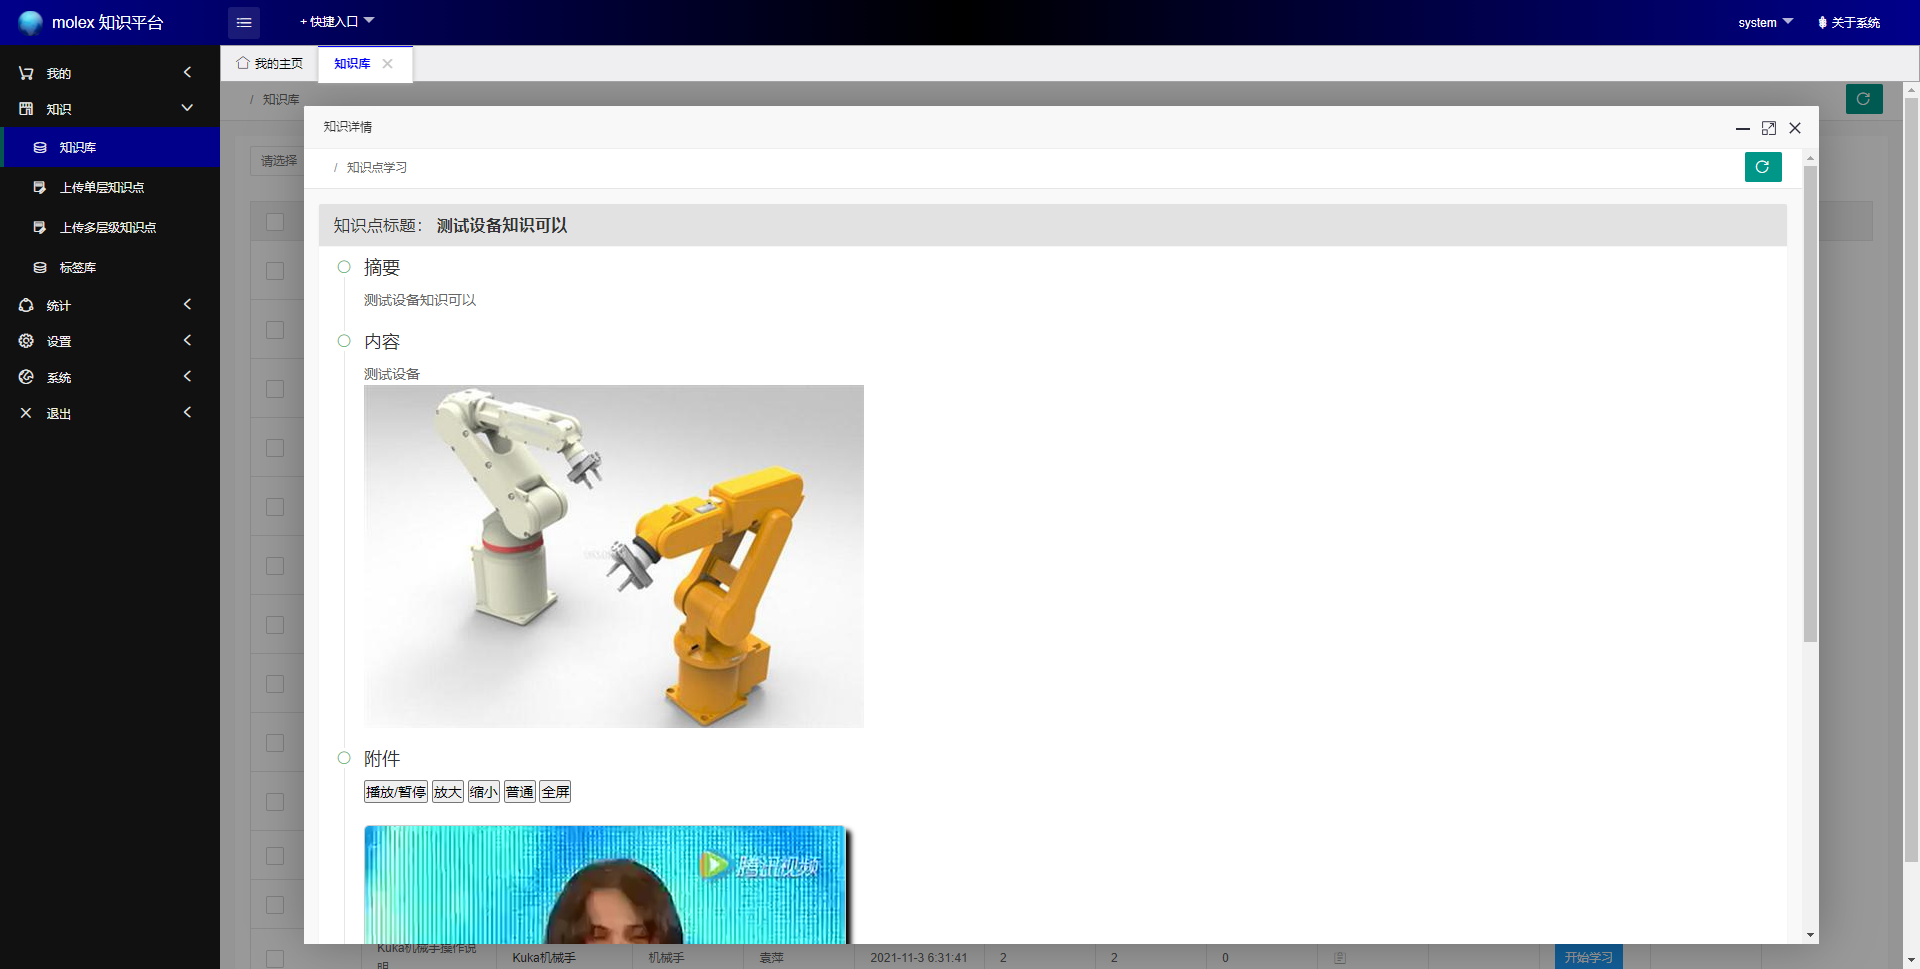Screen dimensions: 1920x969
Task: Click the 缩小 button
Action: tap(484, 792)
